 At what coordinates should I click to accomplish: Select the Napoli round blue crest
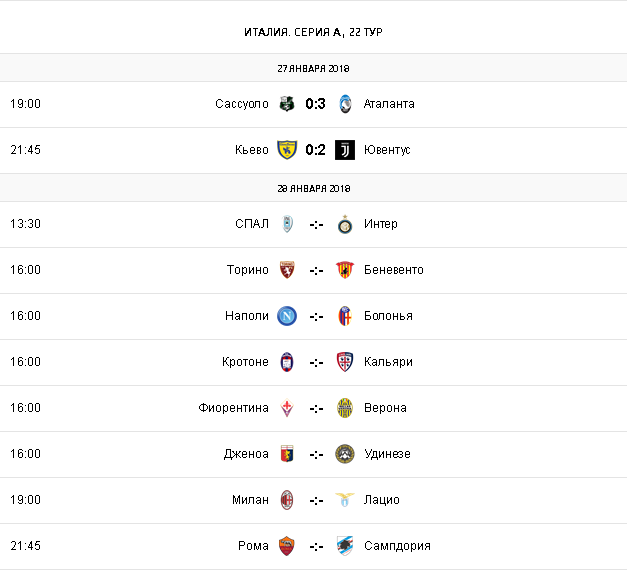click(x=287, y=316)
